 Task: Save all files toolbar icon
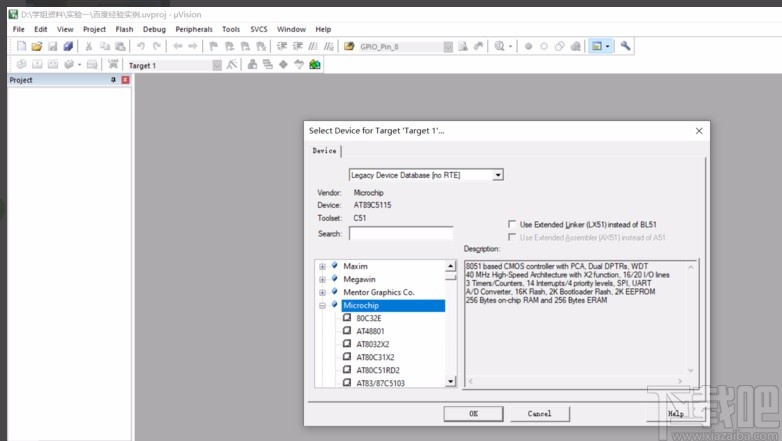(68, 46)
